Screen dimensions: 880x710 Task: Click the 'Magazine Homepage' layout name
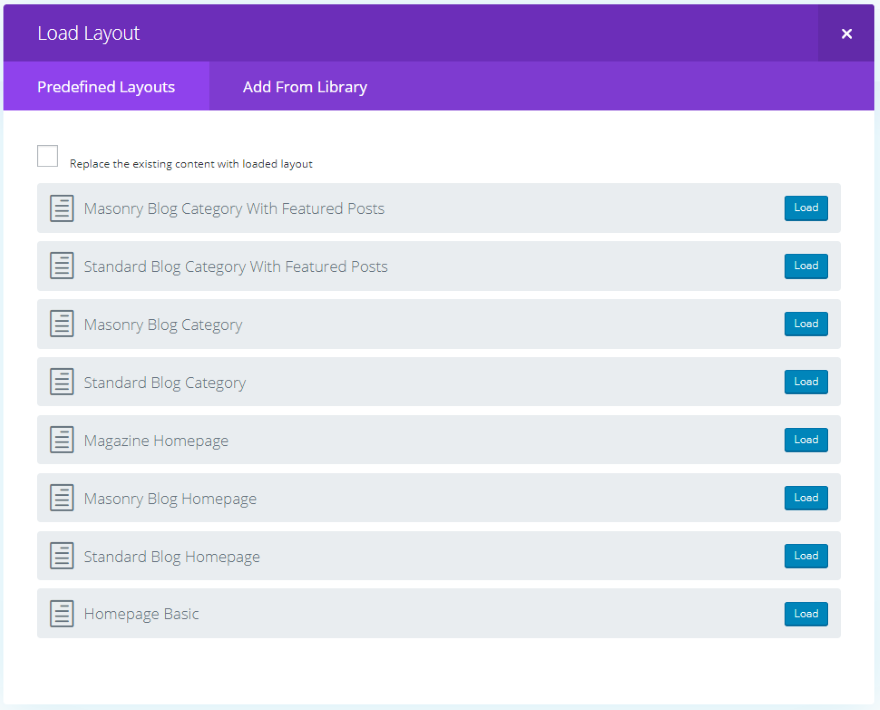tap(156, 441)
